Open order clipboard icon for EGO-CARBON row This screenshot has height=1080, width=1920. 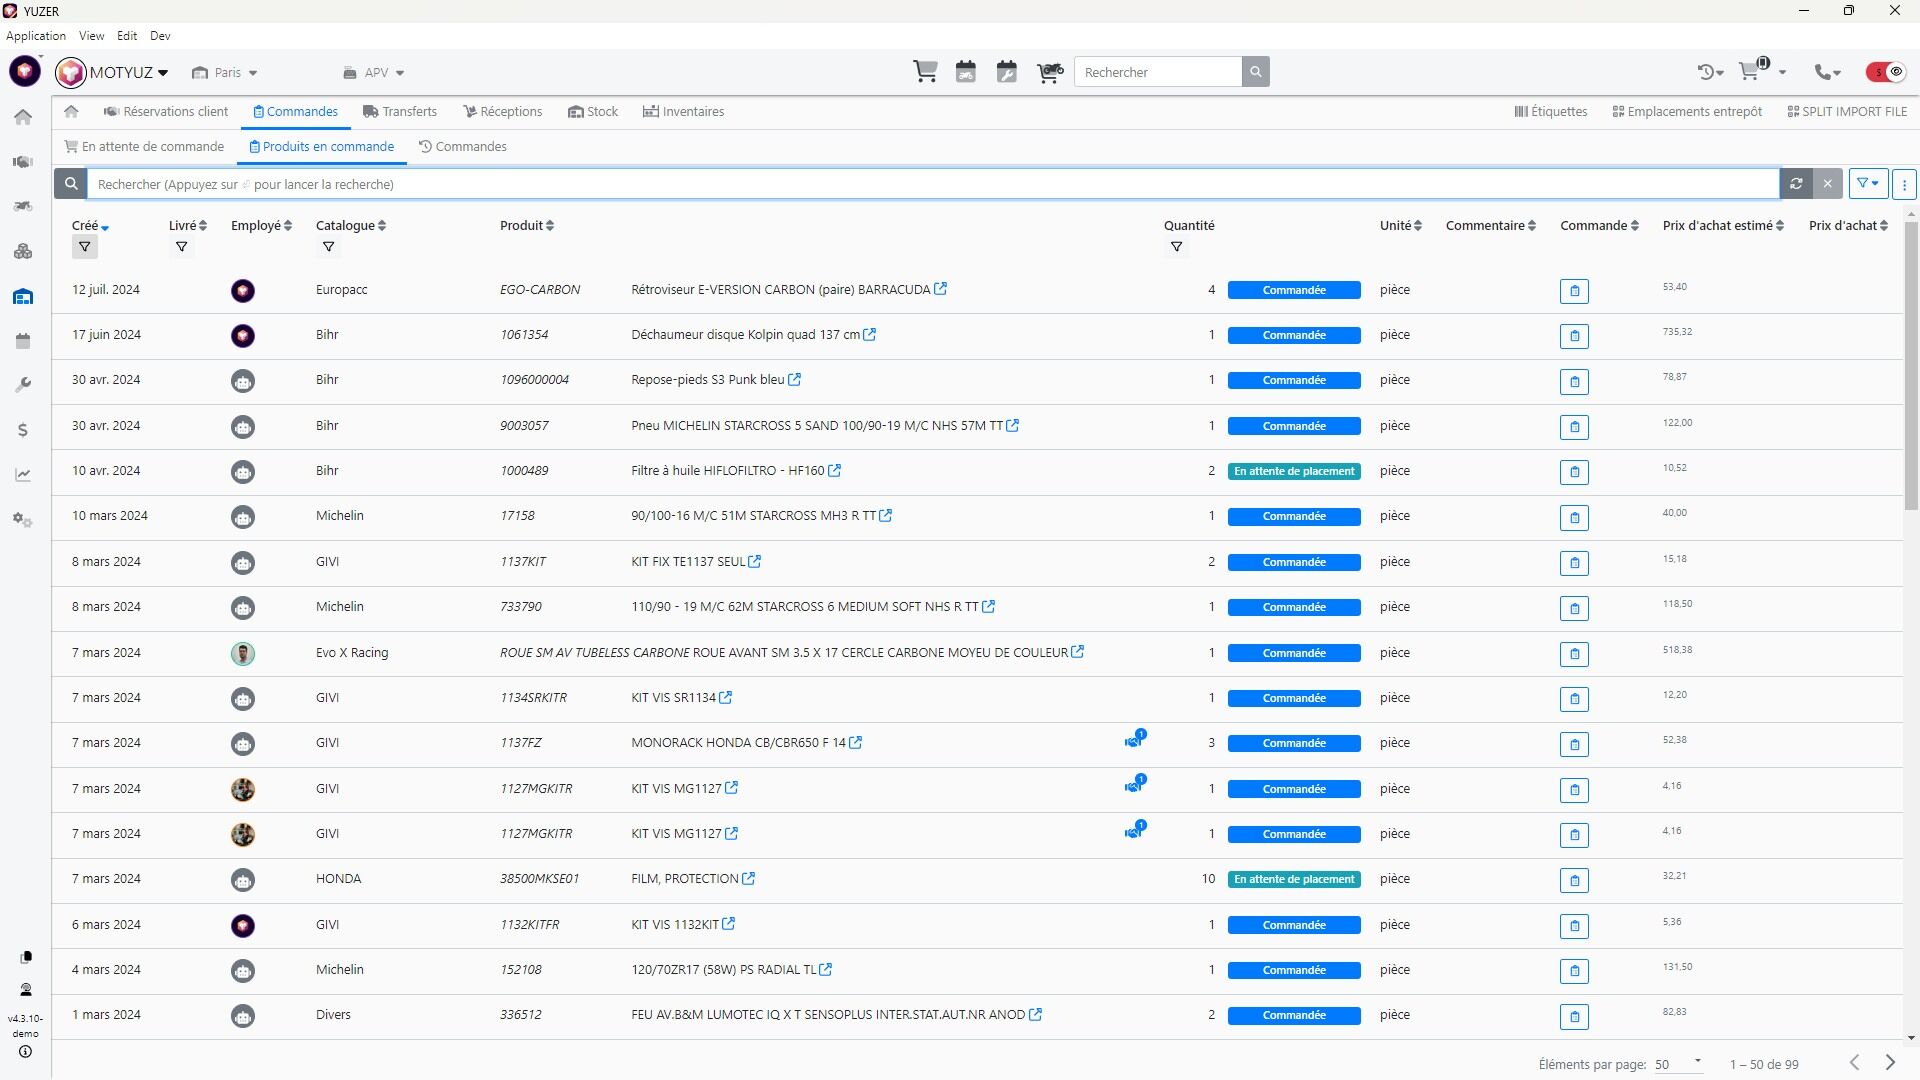(1574, 291)
